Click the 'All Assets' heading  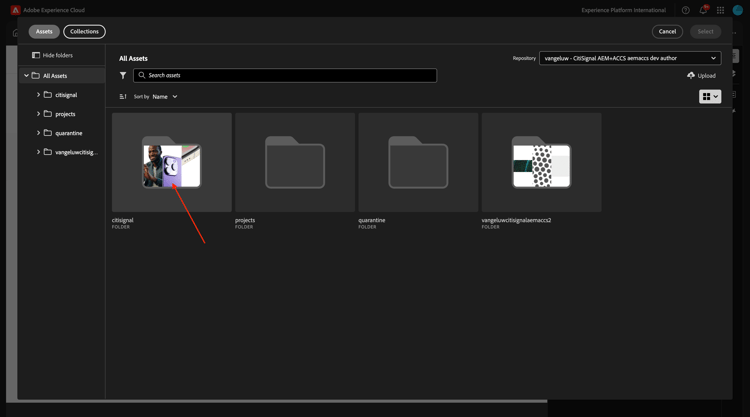click(x=133, y=58)
